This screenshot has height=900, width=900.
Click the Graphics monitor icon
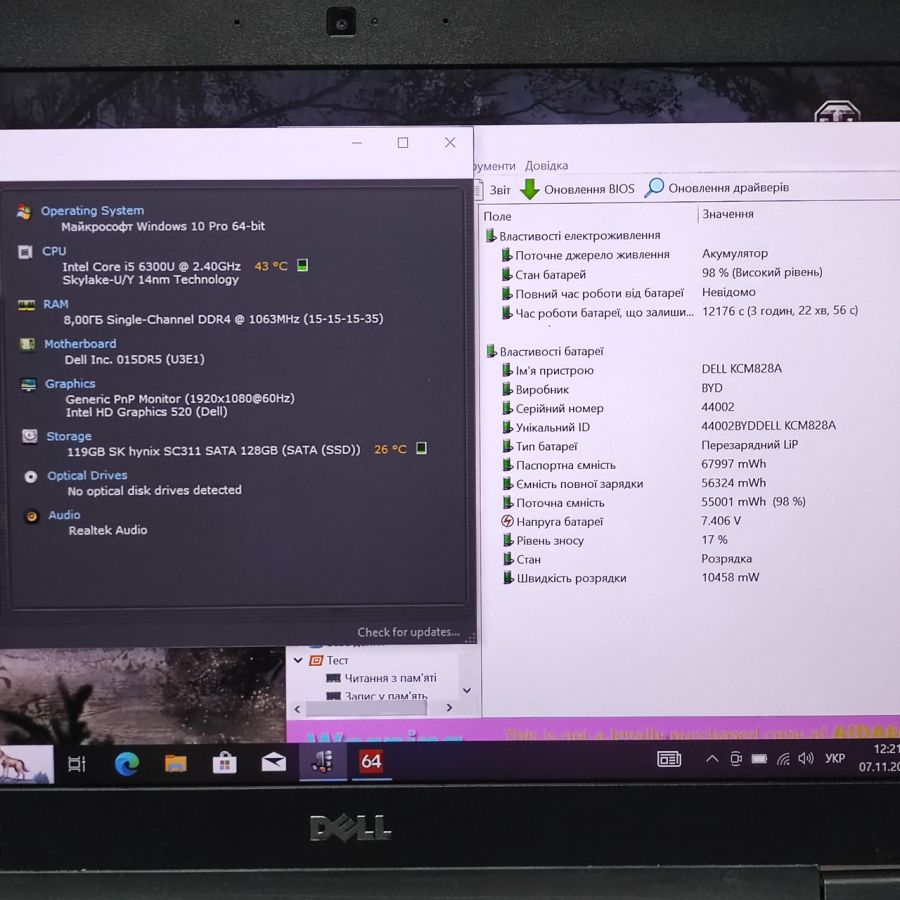pos(29,385)
